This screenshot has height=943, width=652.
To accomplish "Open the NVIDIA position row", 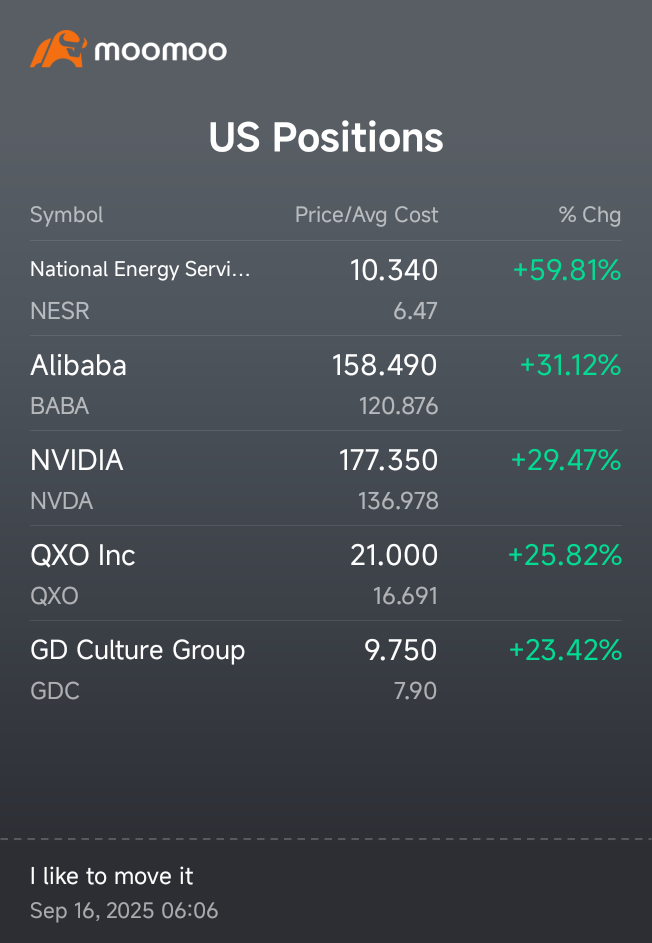I will (77, 460).
